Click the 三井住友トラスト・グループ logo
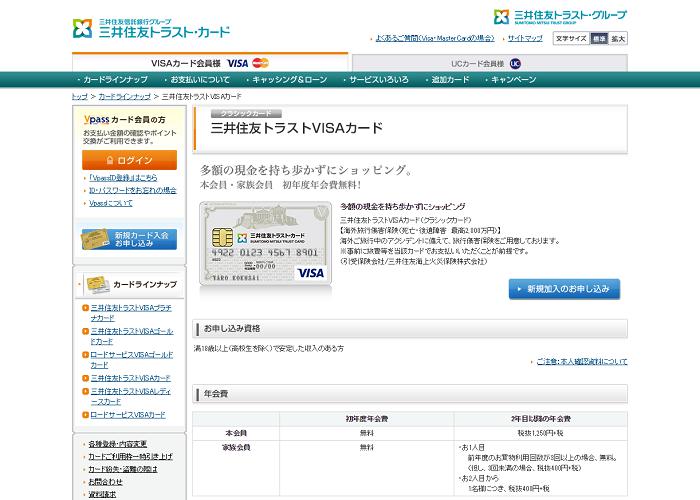This screenshot has width=700, height=500. (x=560, y=17)
